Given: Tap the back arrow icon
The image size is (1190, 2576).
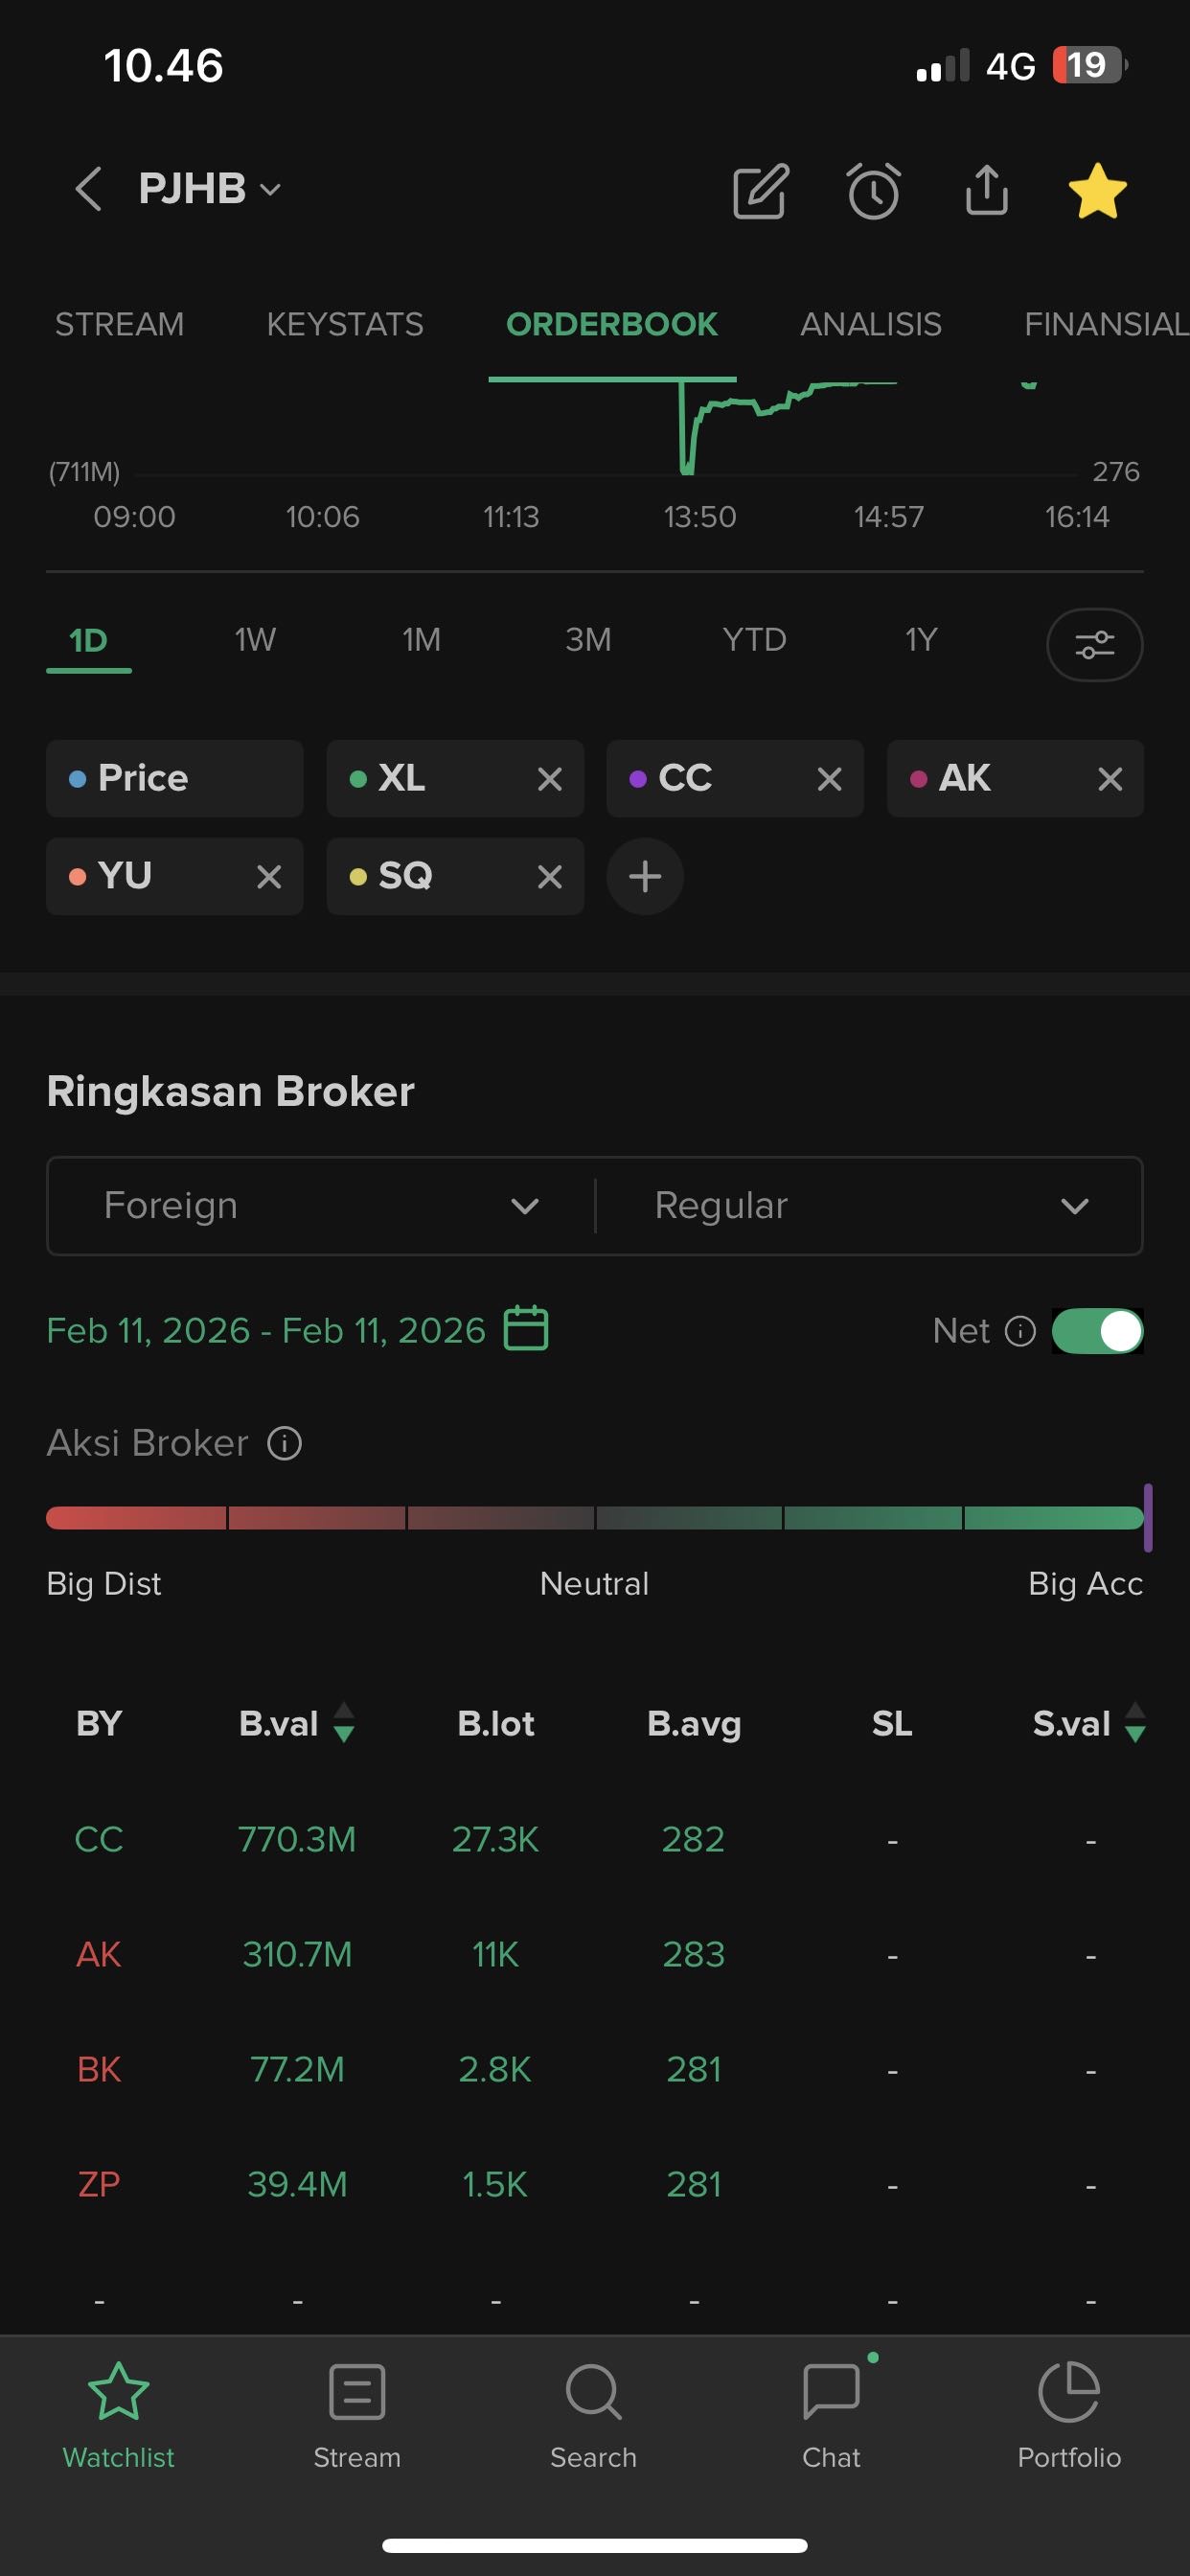Looking at the screenshot, I should [x=88, y=189].
